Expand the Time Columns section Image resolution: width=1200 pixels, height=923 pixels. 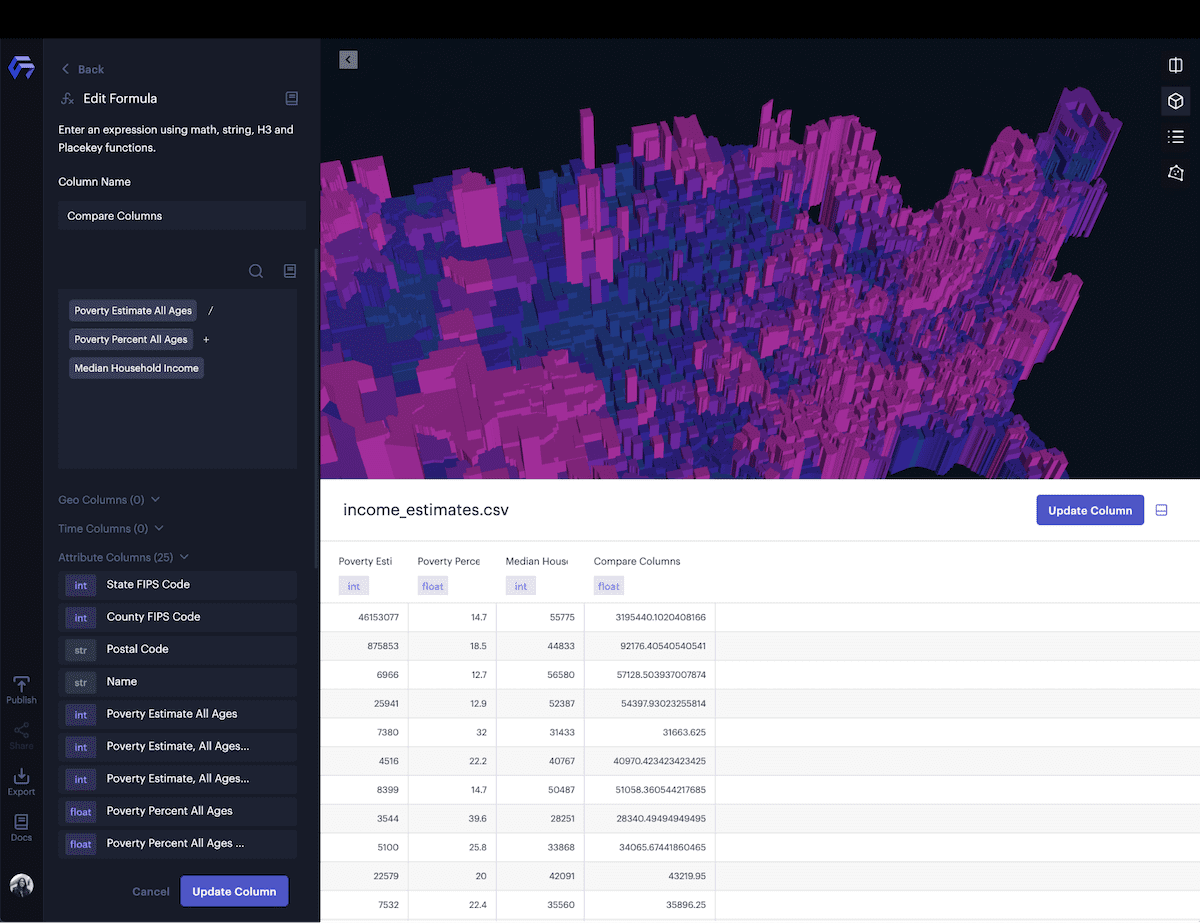pos(110,529)
